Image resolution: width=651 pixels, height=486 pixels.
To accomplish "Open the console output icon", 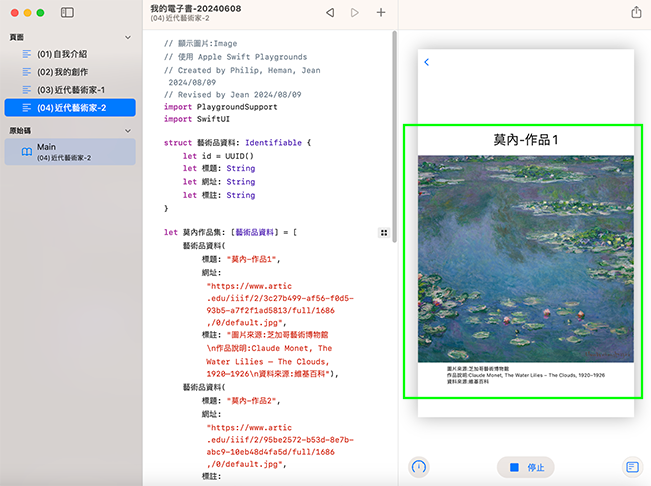I will (x=632, y=467).
